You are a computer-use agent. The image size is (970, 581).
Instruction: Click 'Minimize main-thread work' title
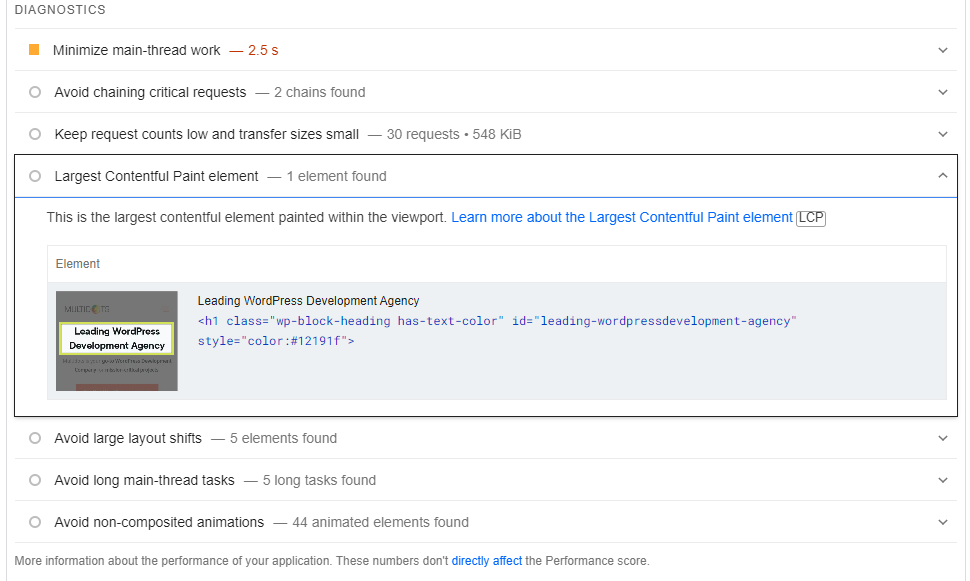pyautogui.click(x=137, y=50)
